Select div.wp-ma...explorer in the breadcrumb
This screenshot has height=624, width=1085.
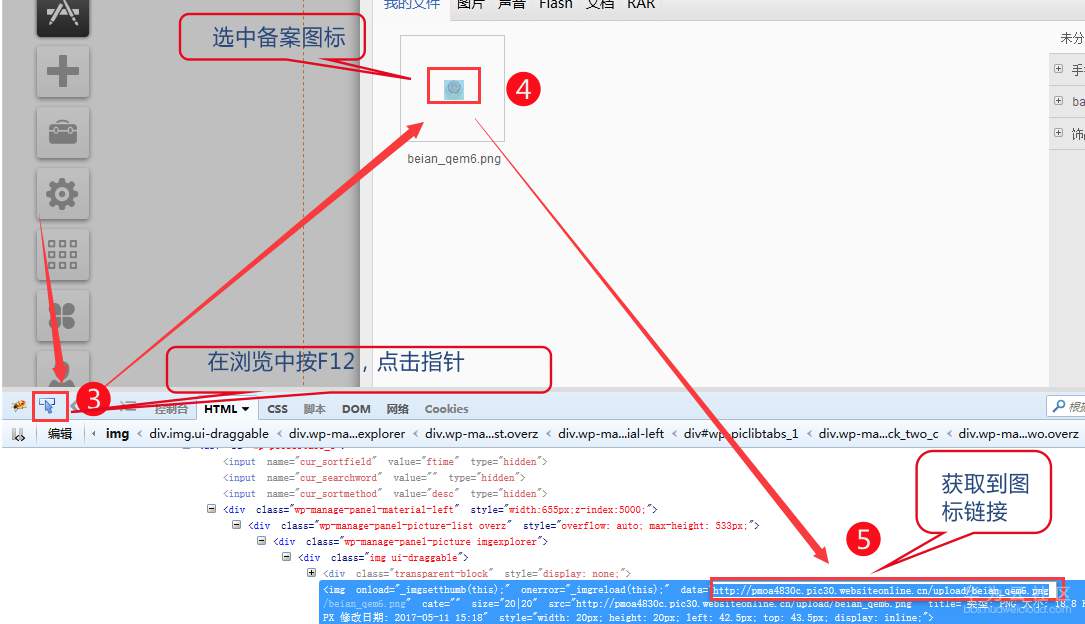[347, 434]
